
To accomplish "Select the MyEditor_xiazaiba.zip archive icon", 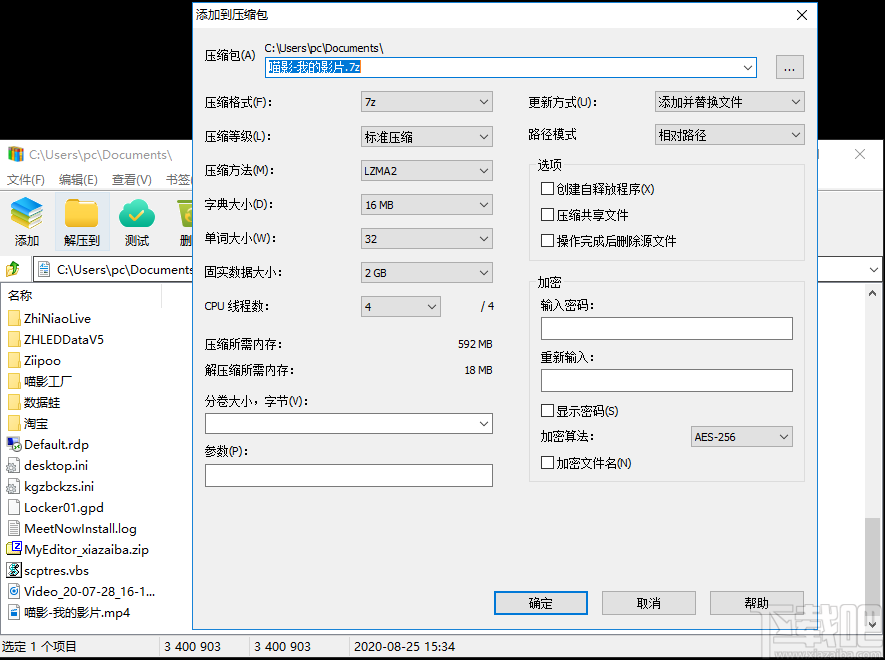I will 14,549.
